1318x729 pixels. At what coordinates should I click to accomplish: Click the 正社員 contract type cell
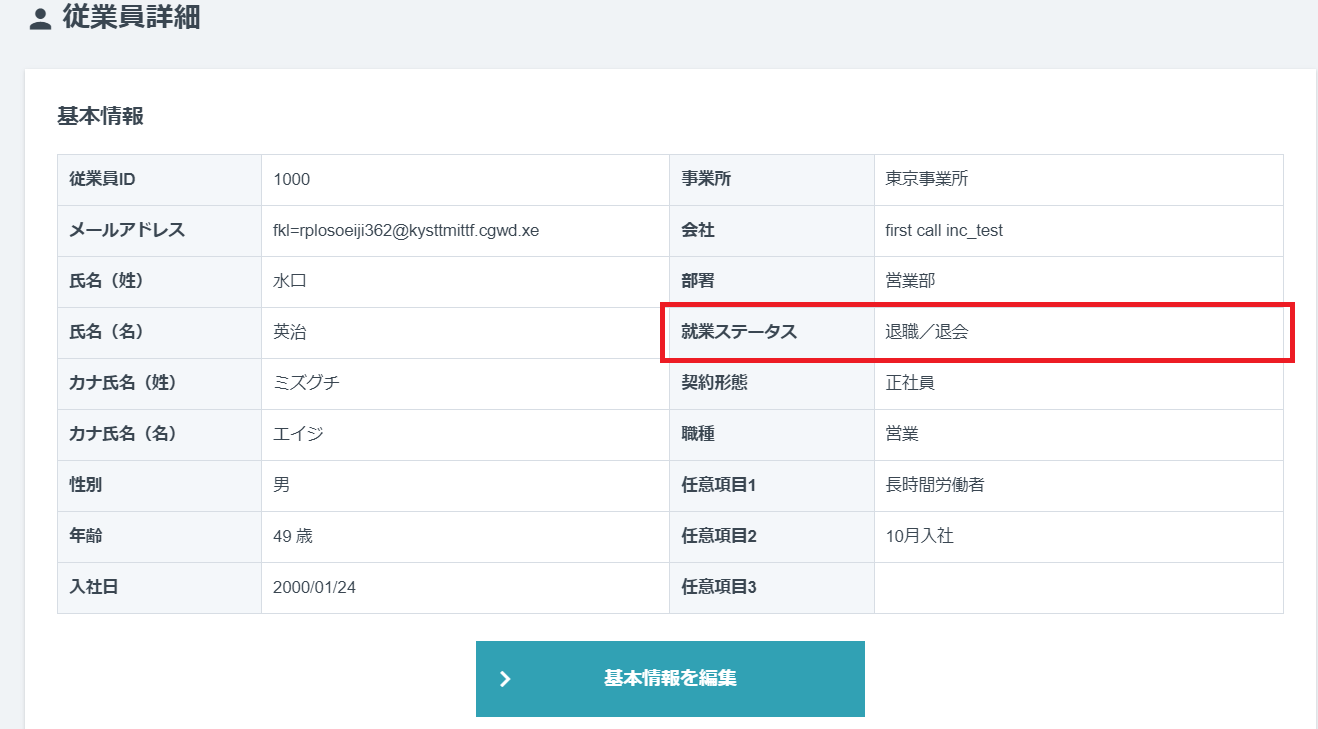pyautogui.click(x=913, y=383)
